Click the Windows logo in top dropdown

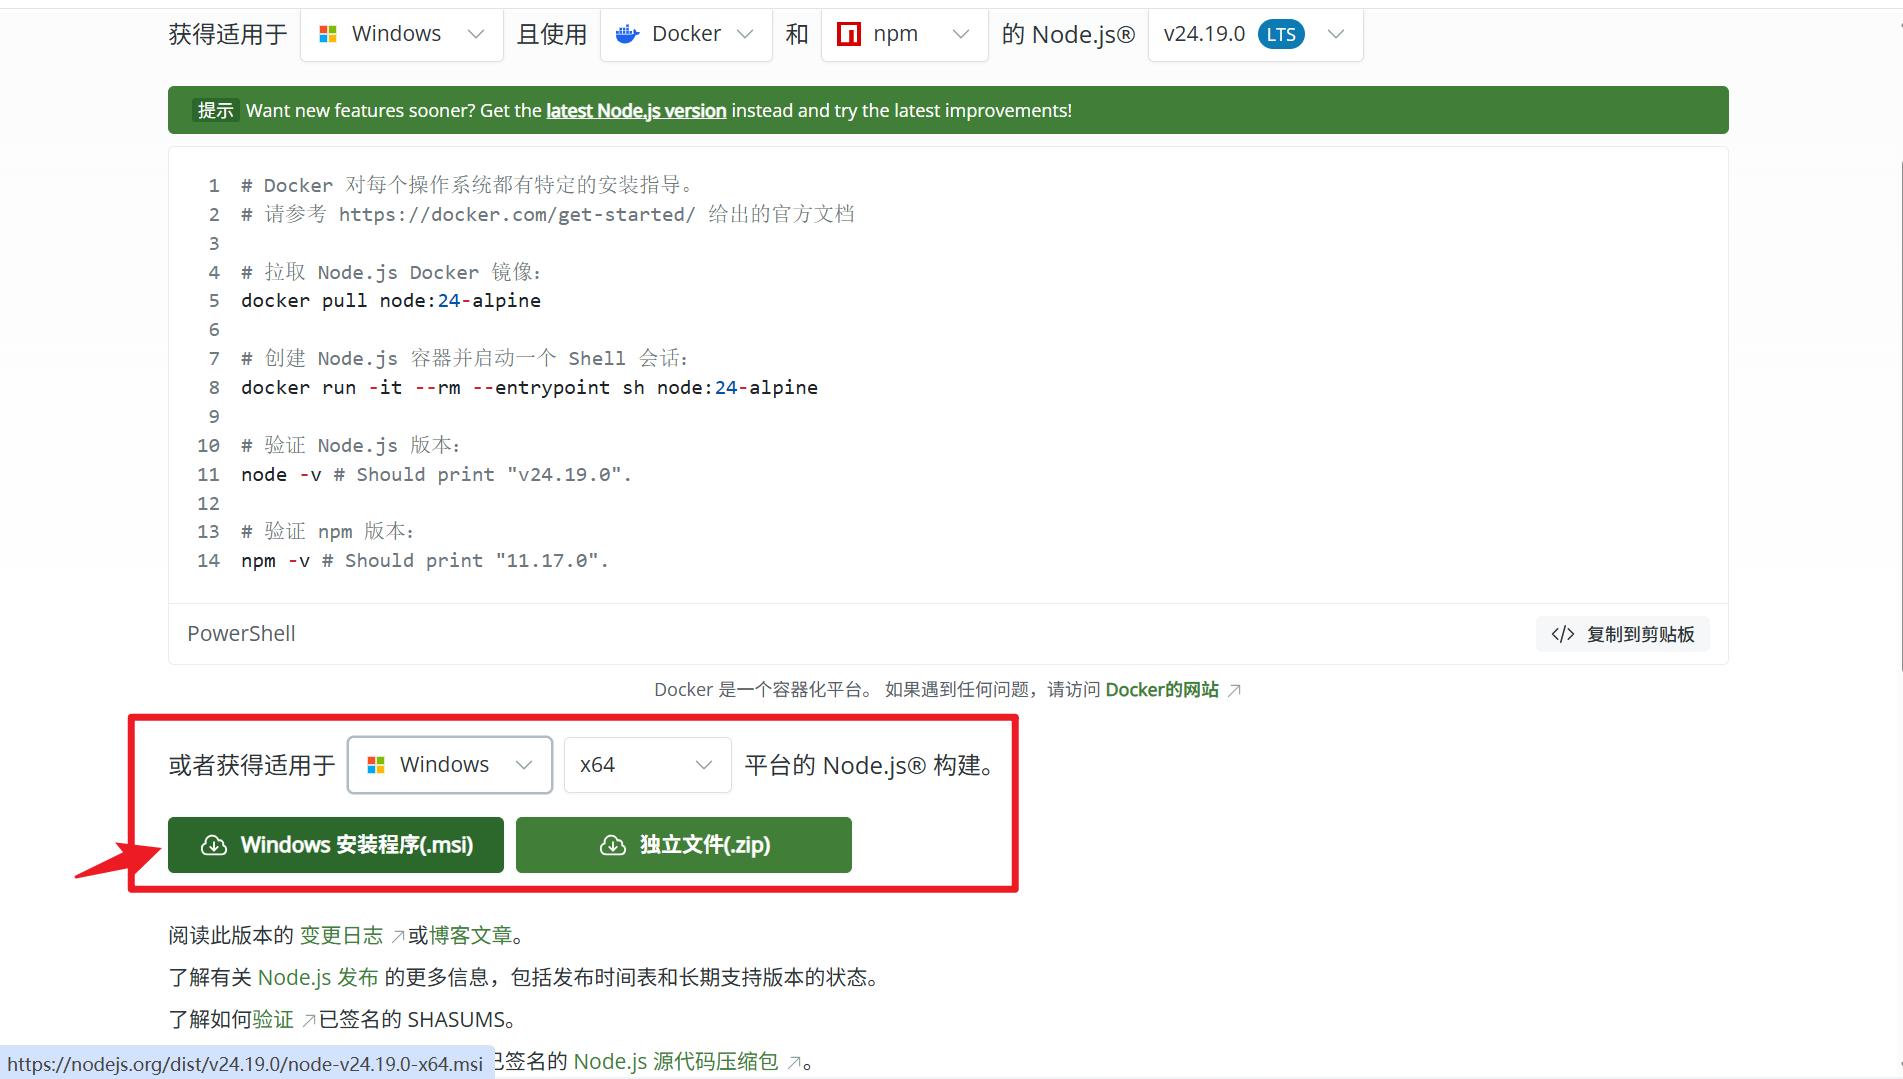(327, 35)
